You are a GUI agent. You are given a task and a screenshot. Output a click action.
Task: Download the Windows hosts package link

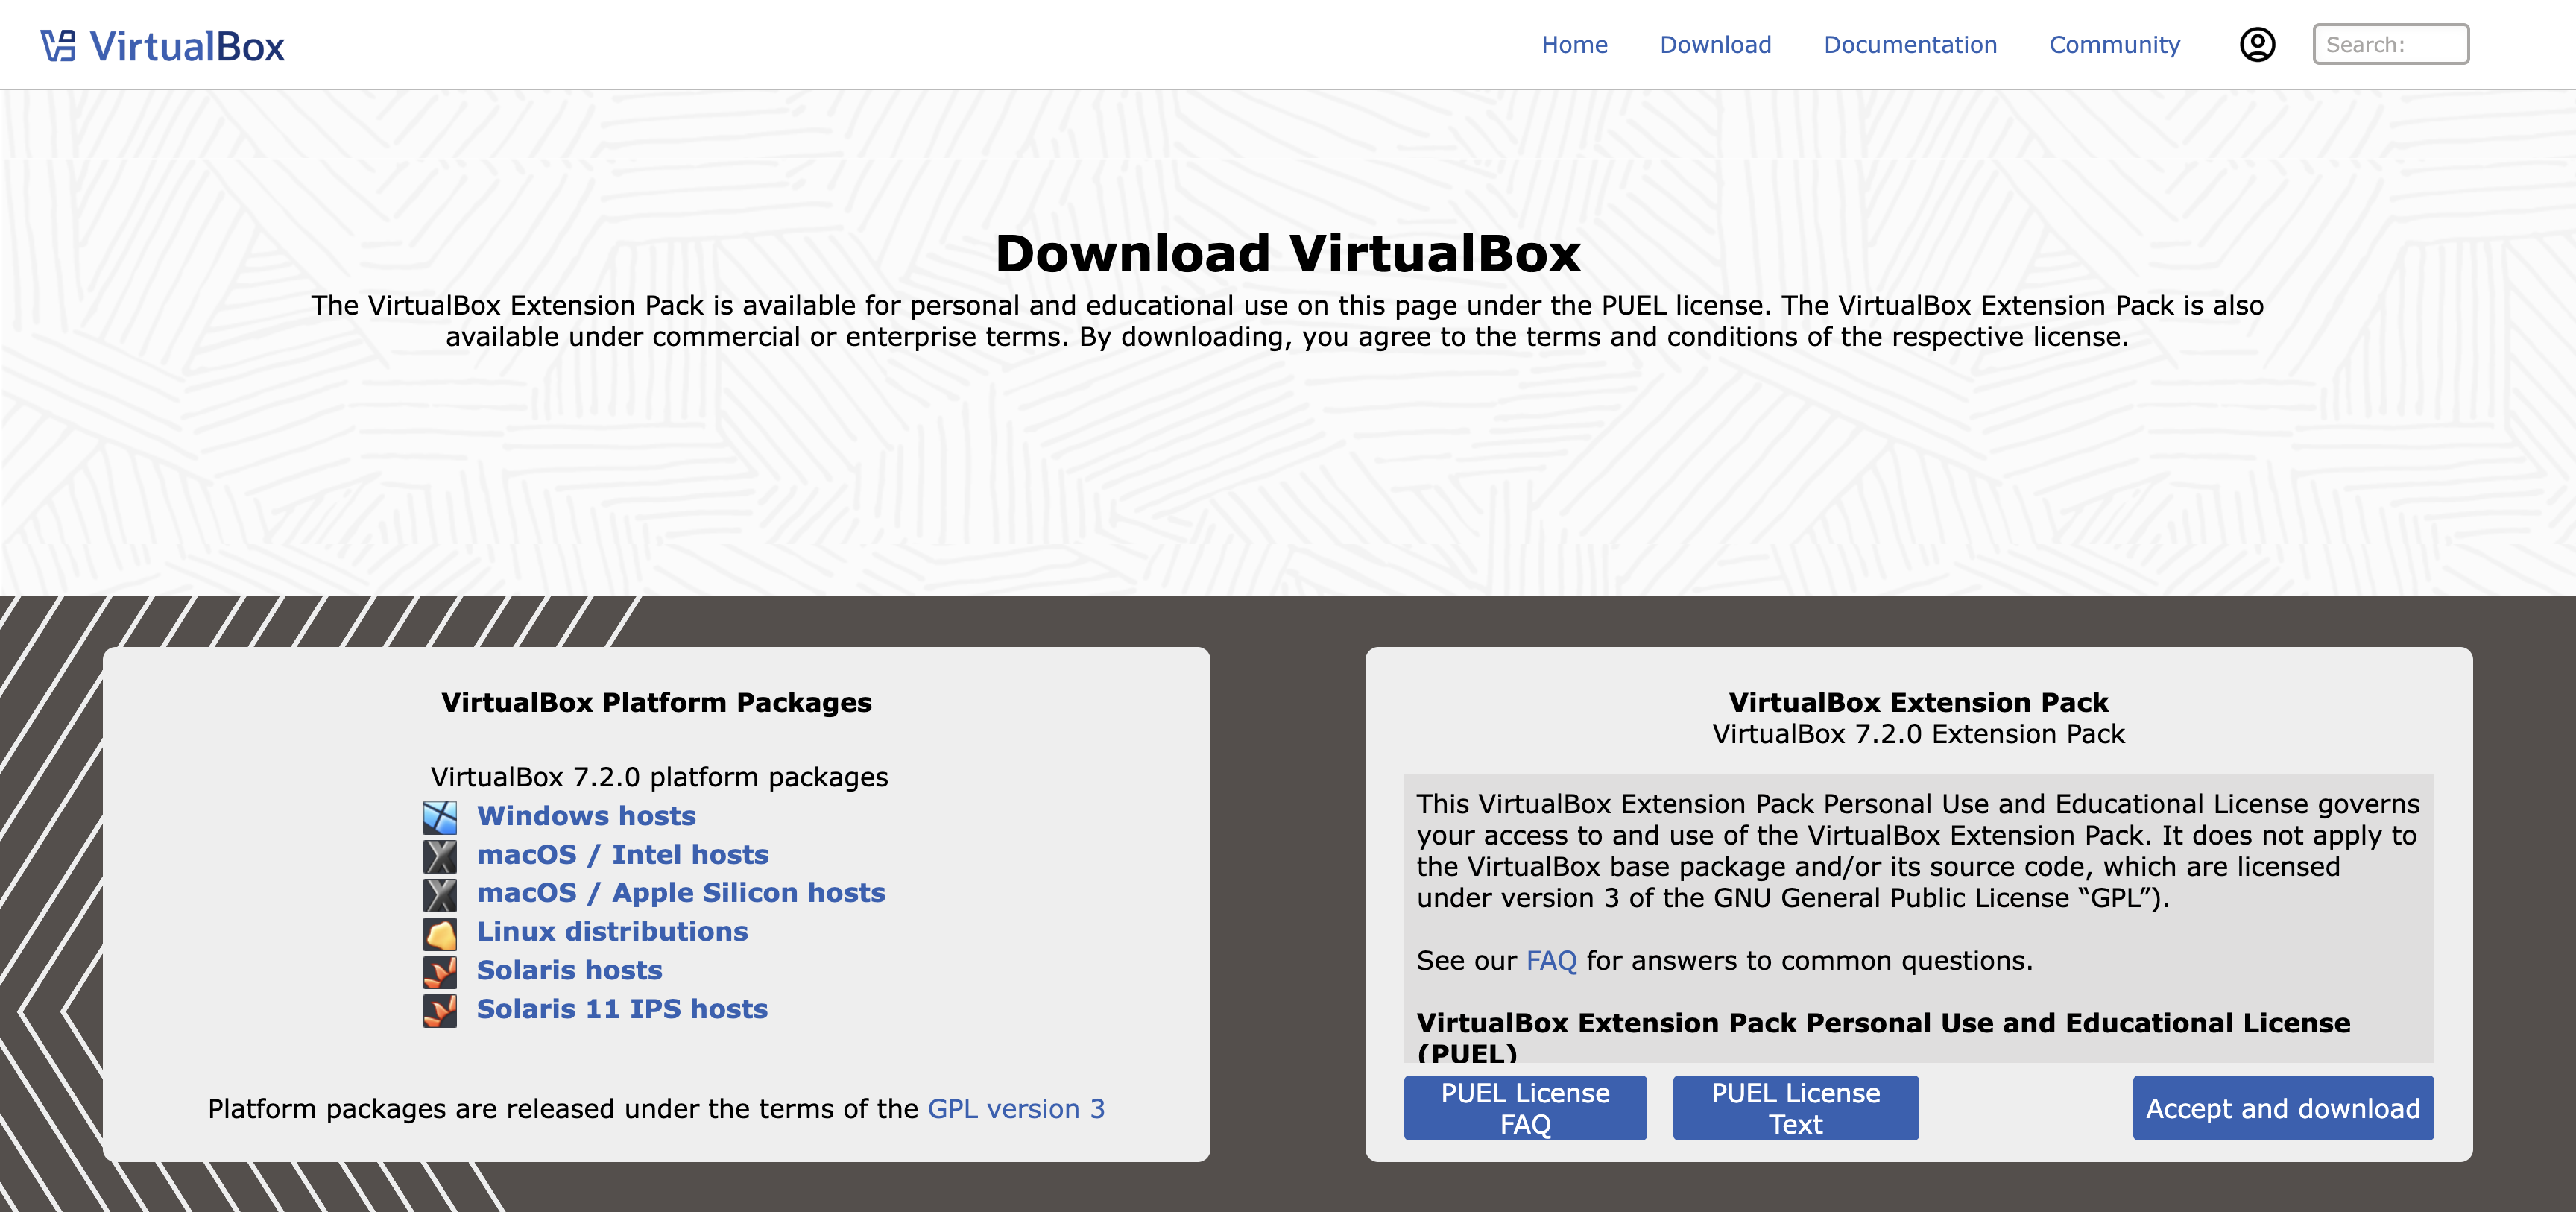pos(586,816)
